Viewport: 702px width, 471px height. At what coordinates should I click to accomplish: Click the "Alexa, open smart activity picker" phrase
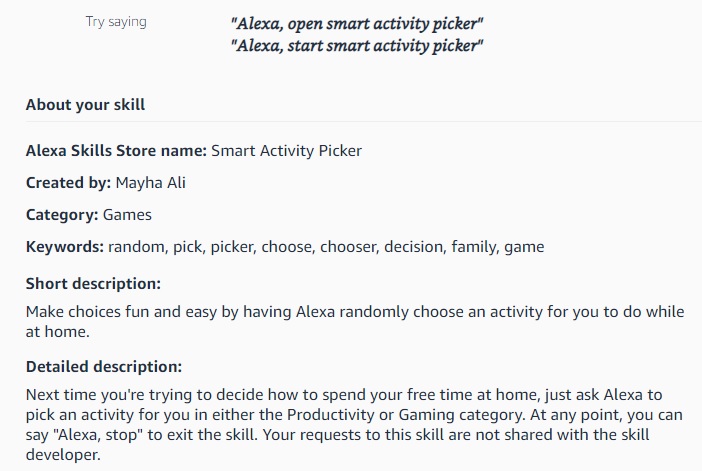click(x=357, y=23)
